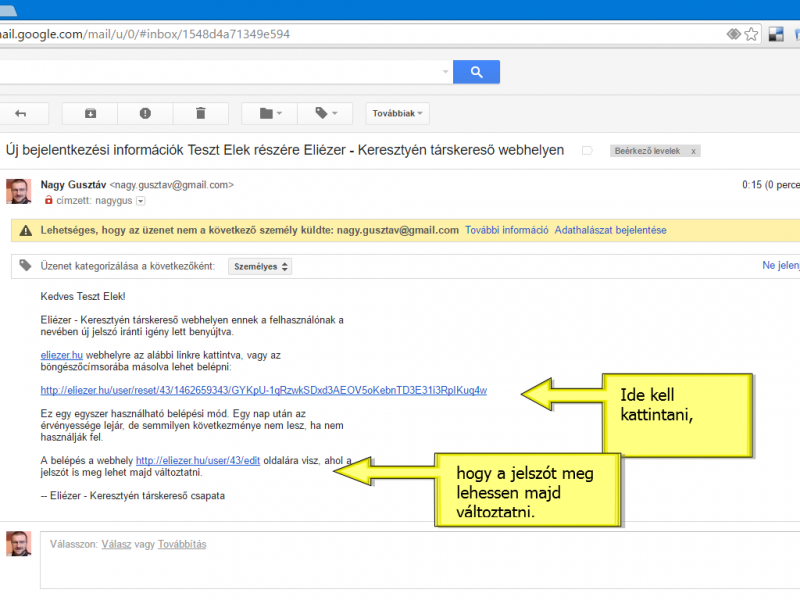Click Továbbítás to forward message
800x600 pixels.
pos(182,544)
